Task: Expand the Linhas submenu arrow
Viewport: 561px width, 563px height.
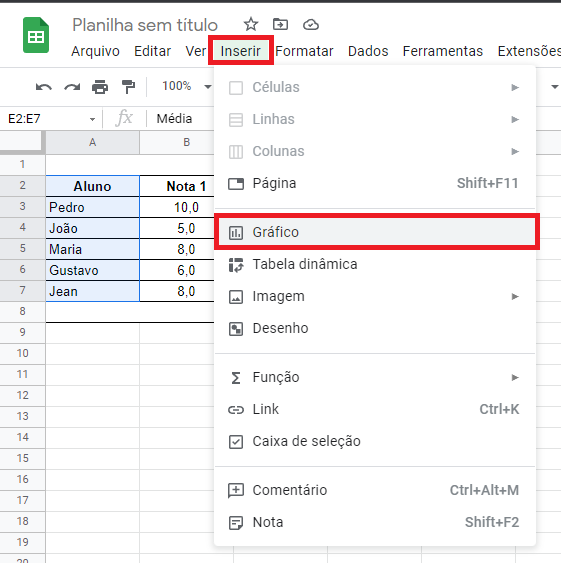Action: [x=515, y=119]
